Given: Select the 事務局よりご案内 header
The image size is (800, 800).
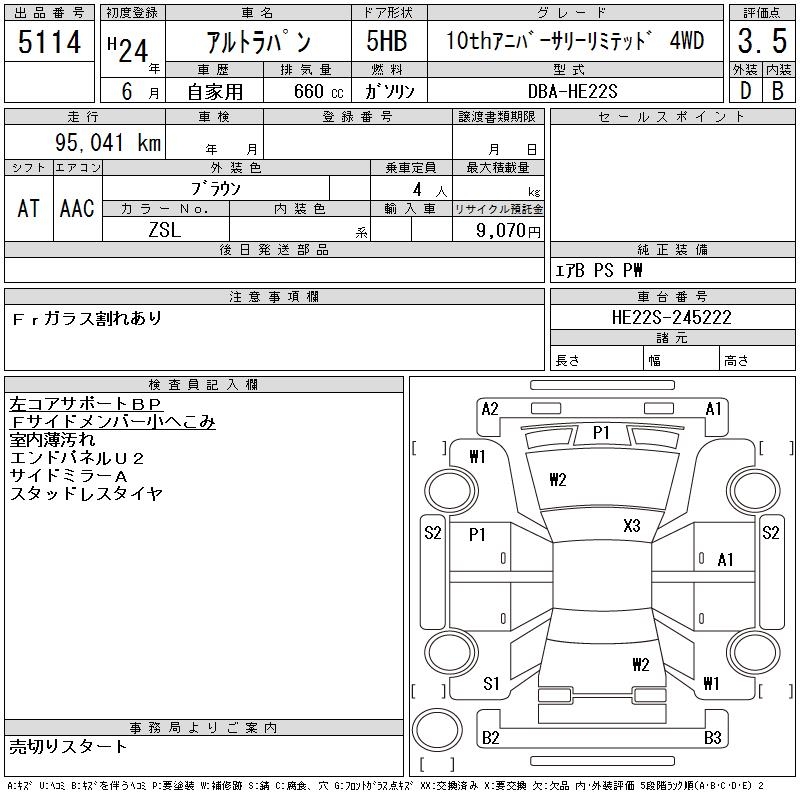Looking at the screenshot, I should tap(203, 728).
